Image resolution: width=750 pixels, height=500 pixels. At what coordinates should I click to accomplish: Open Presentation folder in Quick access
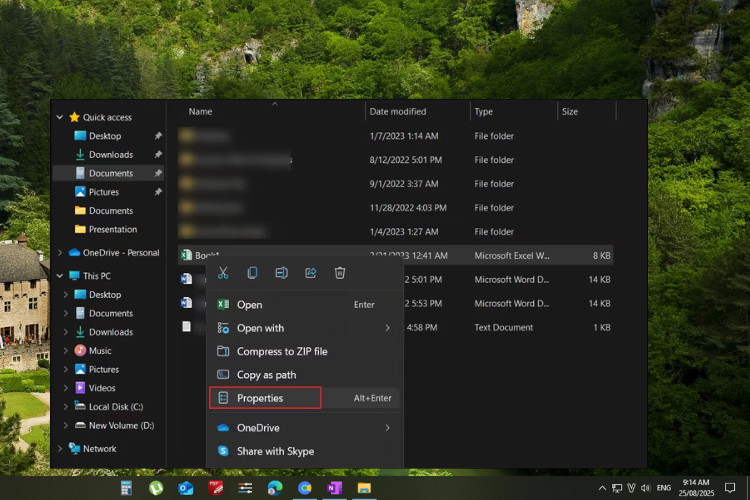112,229
